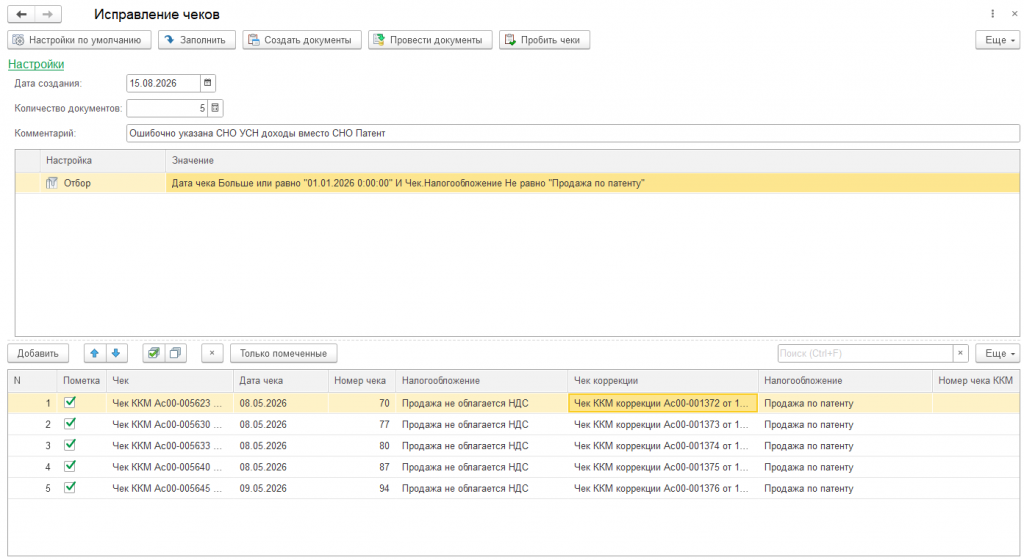
Task: Click Чек ККМ коррекции Ас00-001374 cell
Action: (x=663, y=446)
